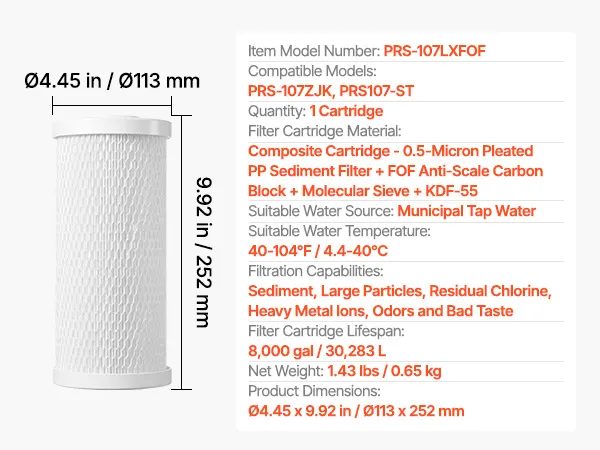Click the PRS-107LXFOF model number text
Screen dimensions: 600x450
coord(435,51)
